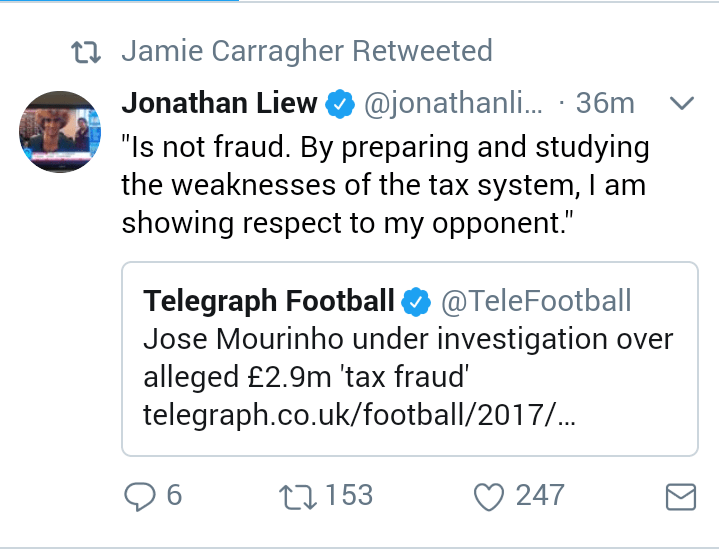Screen dimensions: 719x551
Task: Click the reply count of 6
Action: click(x=174, y=495)
